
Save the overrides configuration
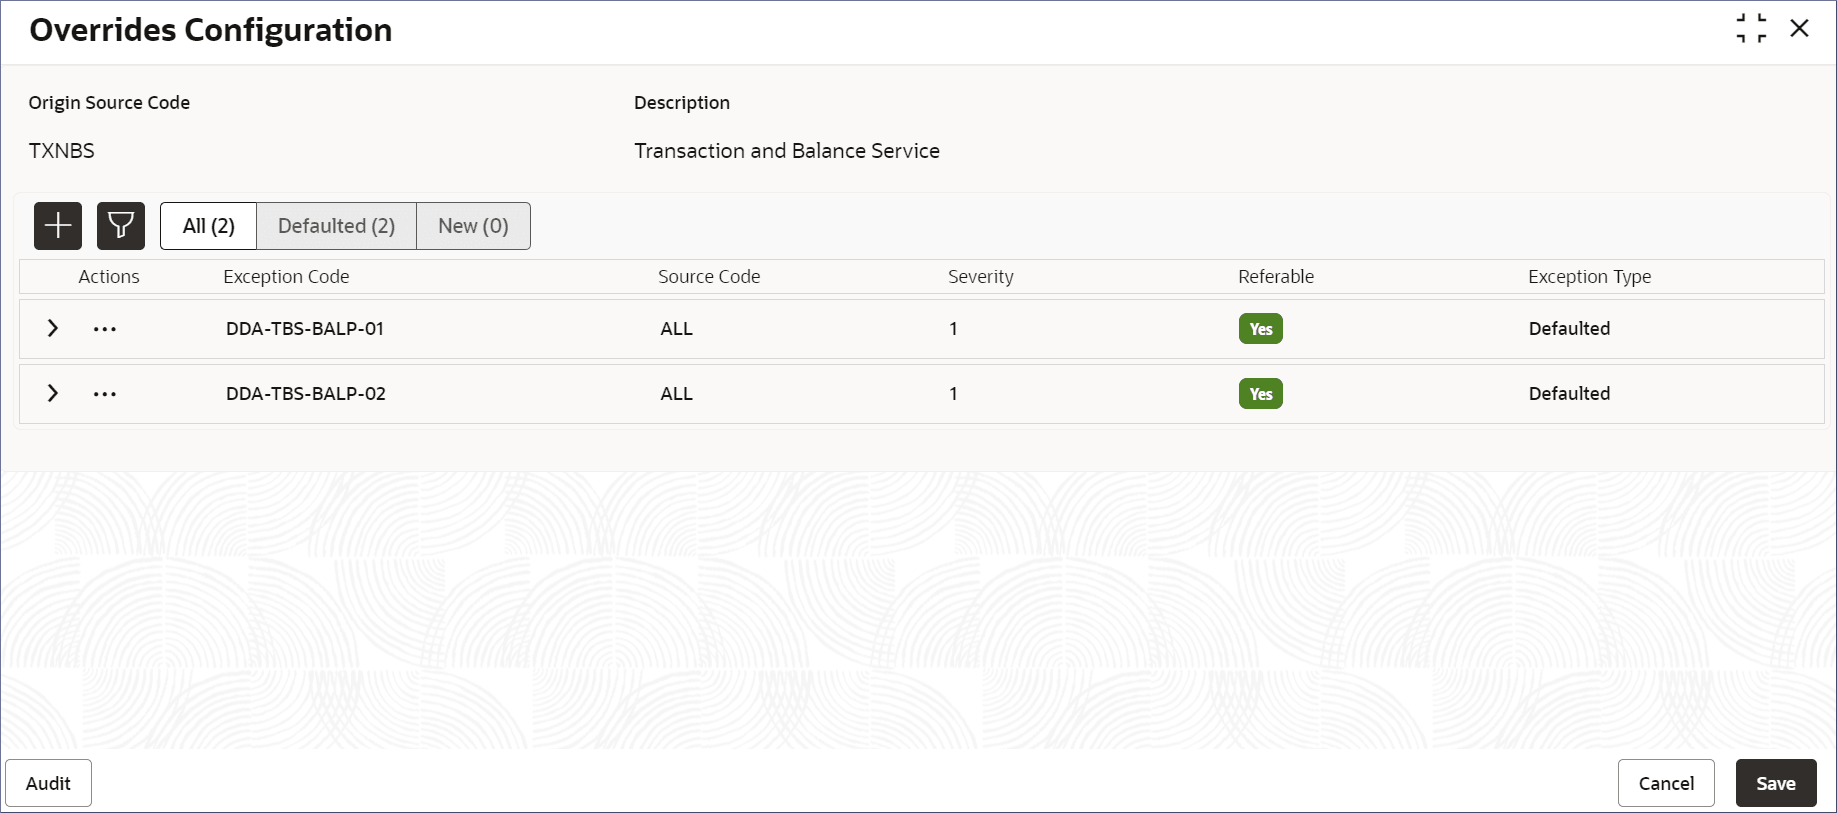(x=1775, y=783)
